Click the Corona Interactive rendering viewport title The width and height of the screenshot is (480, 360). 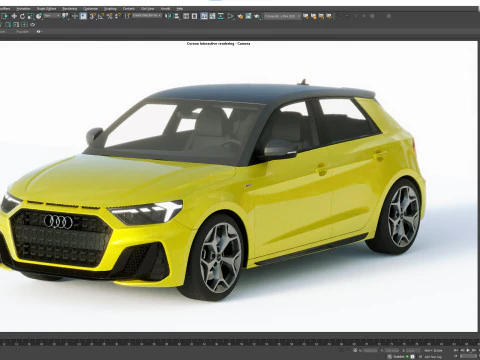pos(218,44)
